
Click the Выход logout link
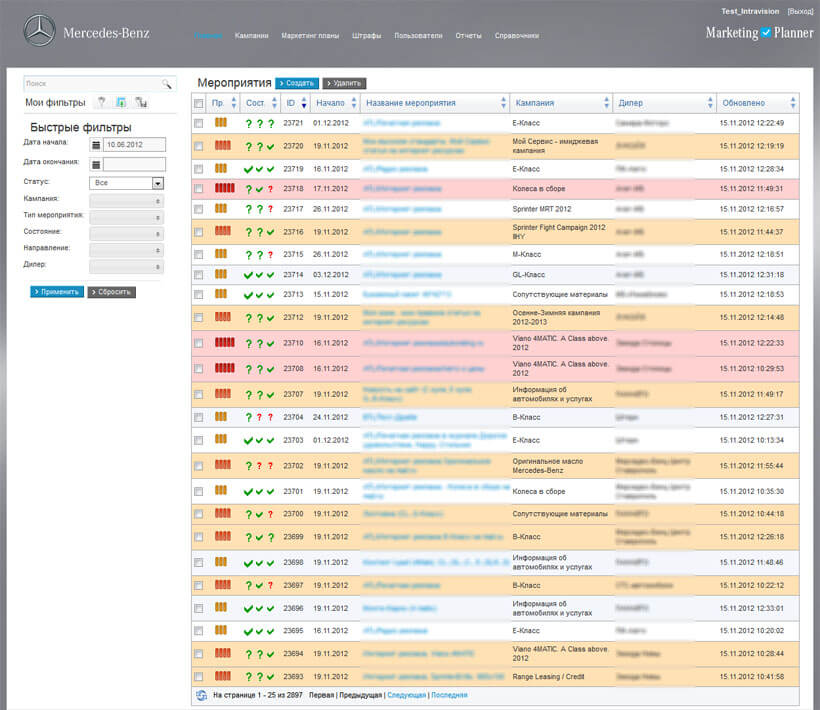point(800,11)
